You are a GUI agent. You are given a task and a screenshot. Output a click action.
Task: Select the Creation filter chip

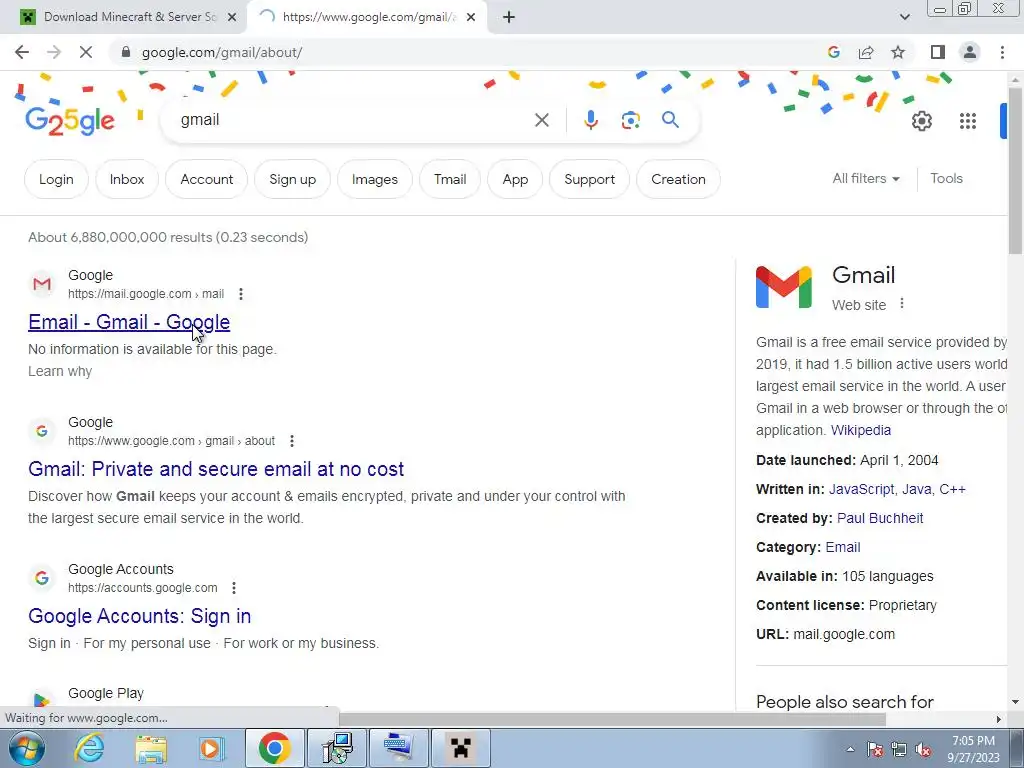679,179
